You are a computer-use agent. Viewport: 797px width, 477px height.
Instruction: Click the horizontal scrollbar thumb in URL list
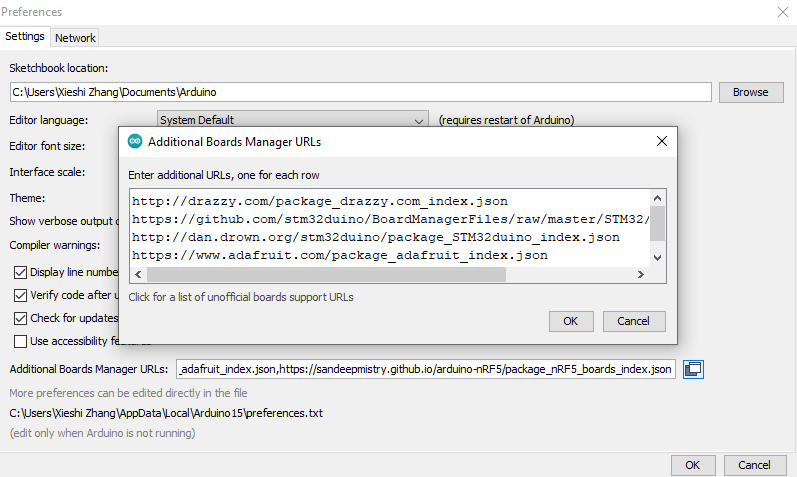point(326,275)
